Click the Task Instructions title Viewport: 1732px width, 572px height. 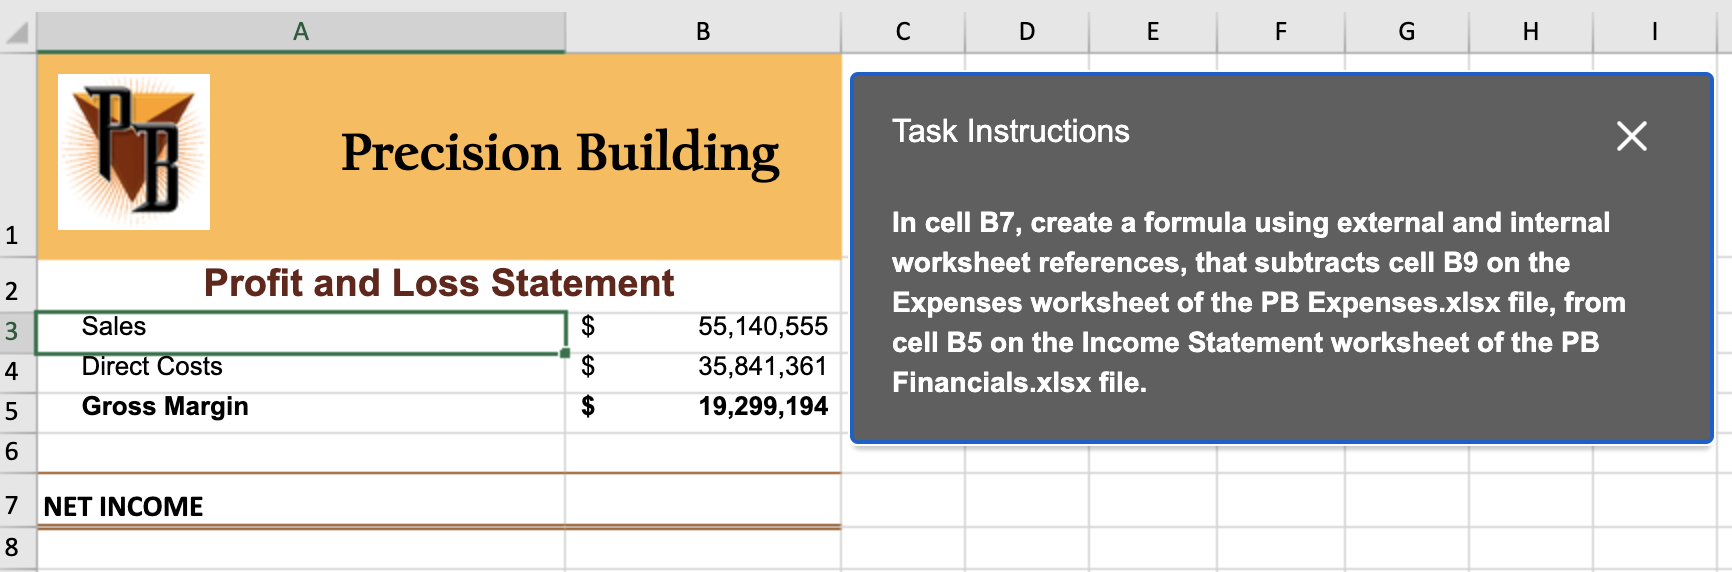1011,132
